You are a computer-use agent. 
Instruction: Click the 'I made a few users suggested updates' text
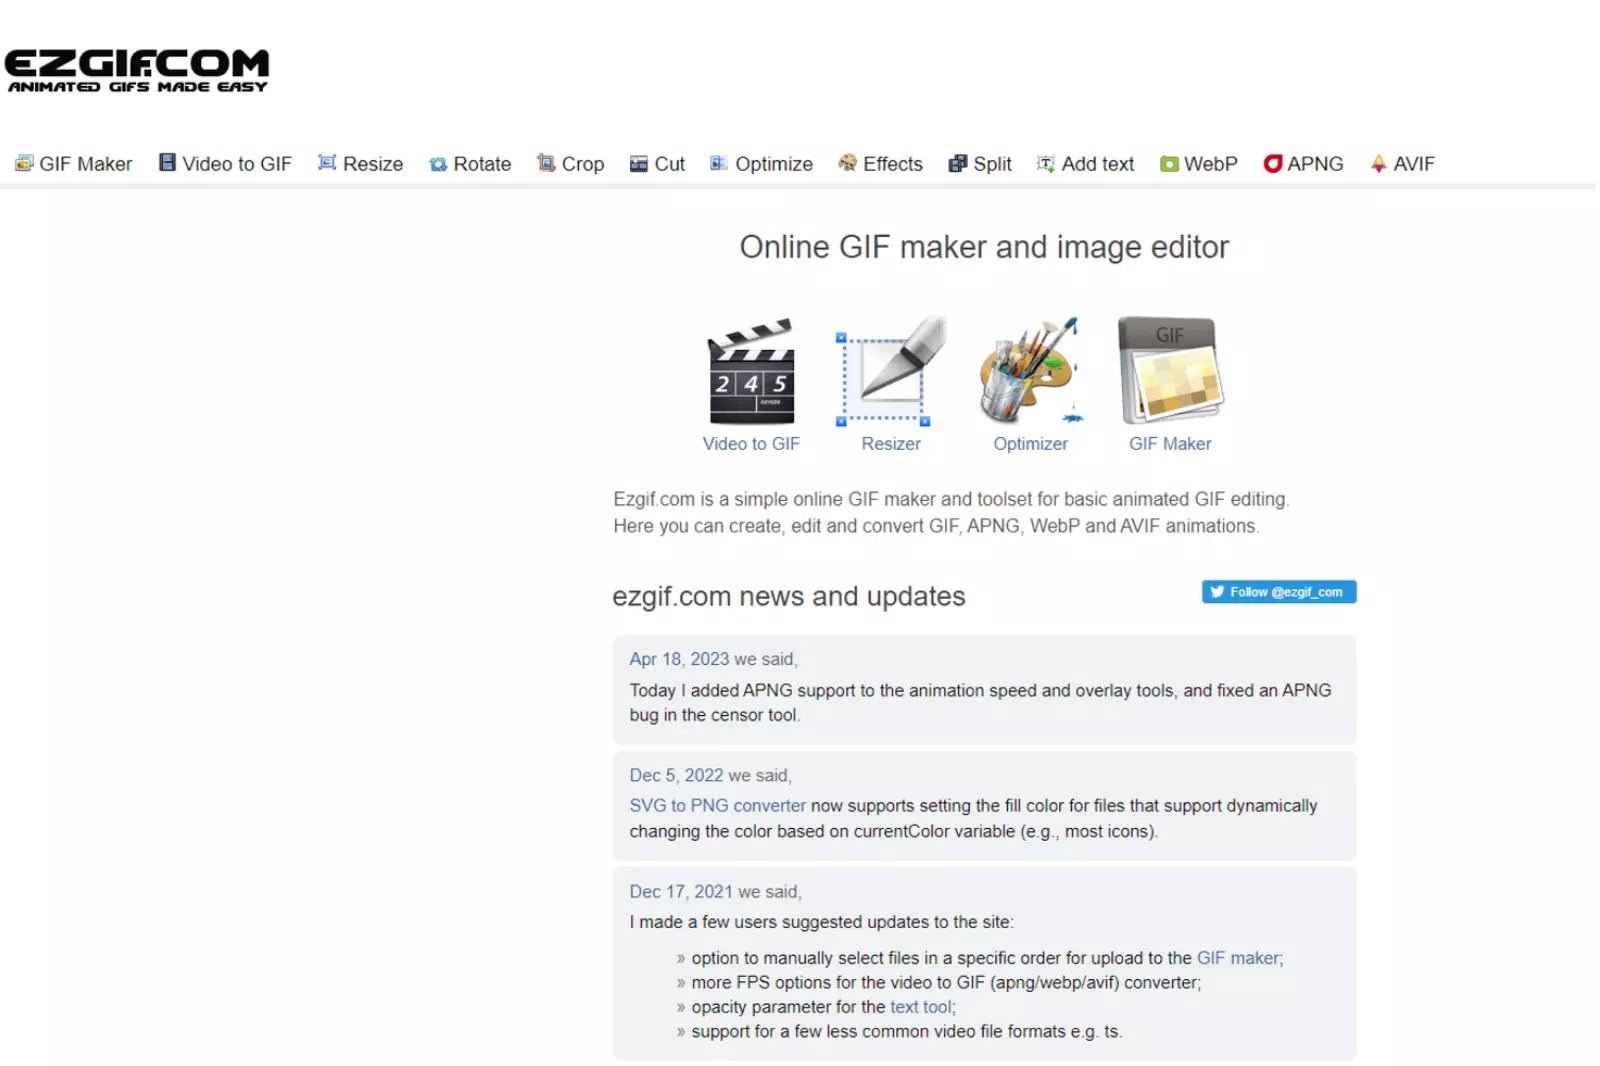click(821, 922)
